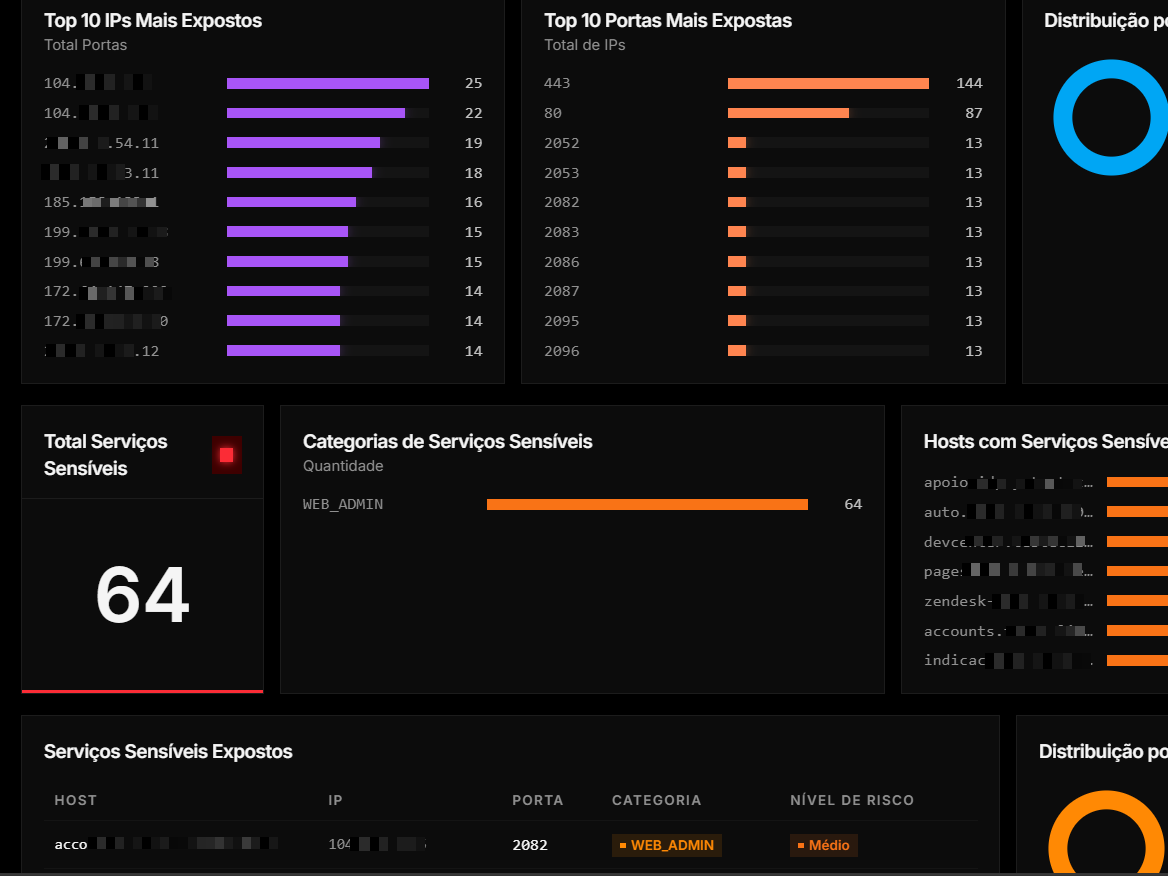Image resolution: width=1168 pixels, height=876 pixels.
Task: Click the Top 10 IPs Mais Expostos title
Action: tap(153, 21)
